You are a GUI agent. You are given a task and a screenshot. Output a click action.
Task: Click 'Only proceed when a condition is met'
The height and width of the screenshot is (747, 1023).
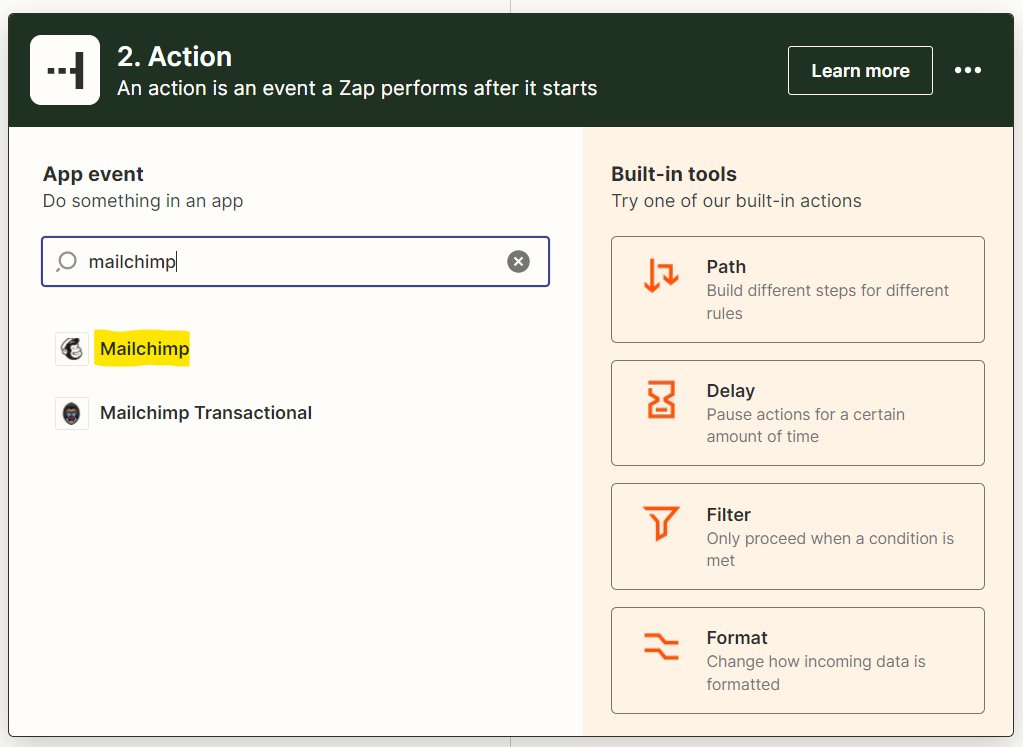830,549
